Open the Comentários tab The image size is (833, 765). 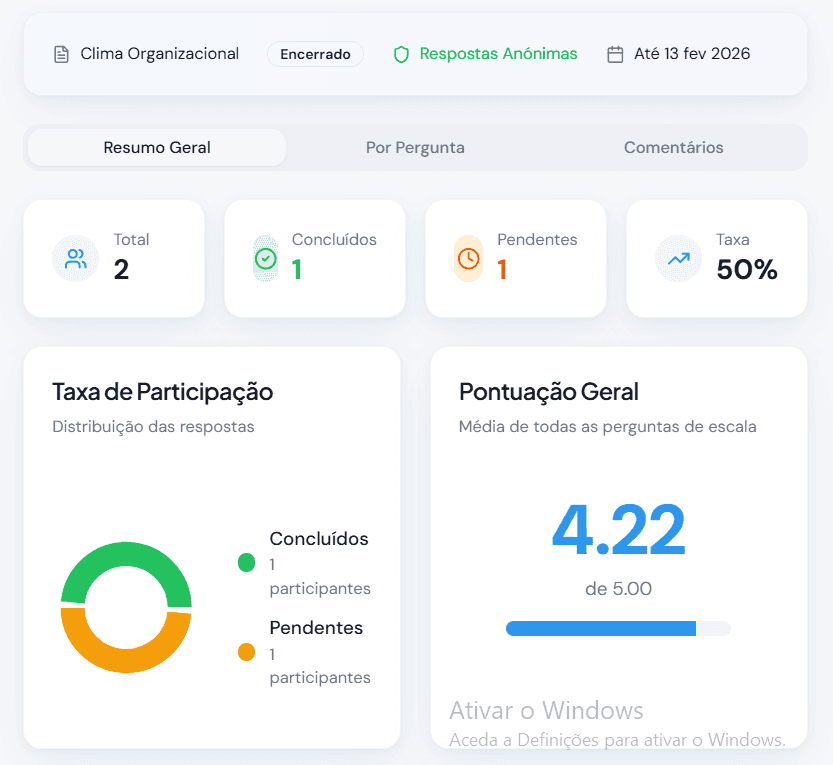(x=673, y=147)
